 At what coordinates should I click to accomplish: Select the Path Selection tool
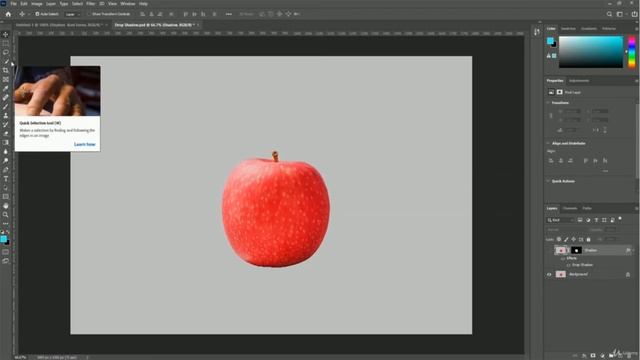click(x=6, y=188)
